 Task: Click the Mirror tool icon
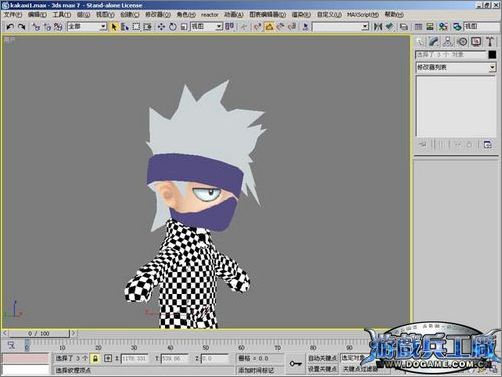(x=378, y=27)
